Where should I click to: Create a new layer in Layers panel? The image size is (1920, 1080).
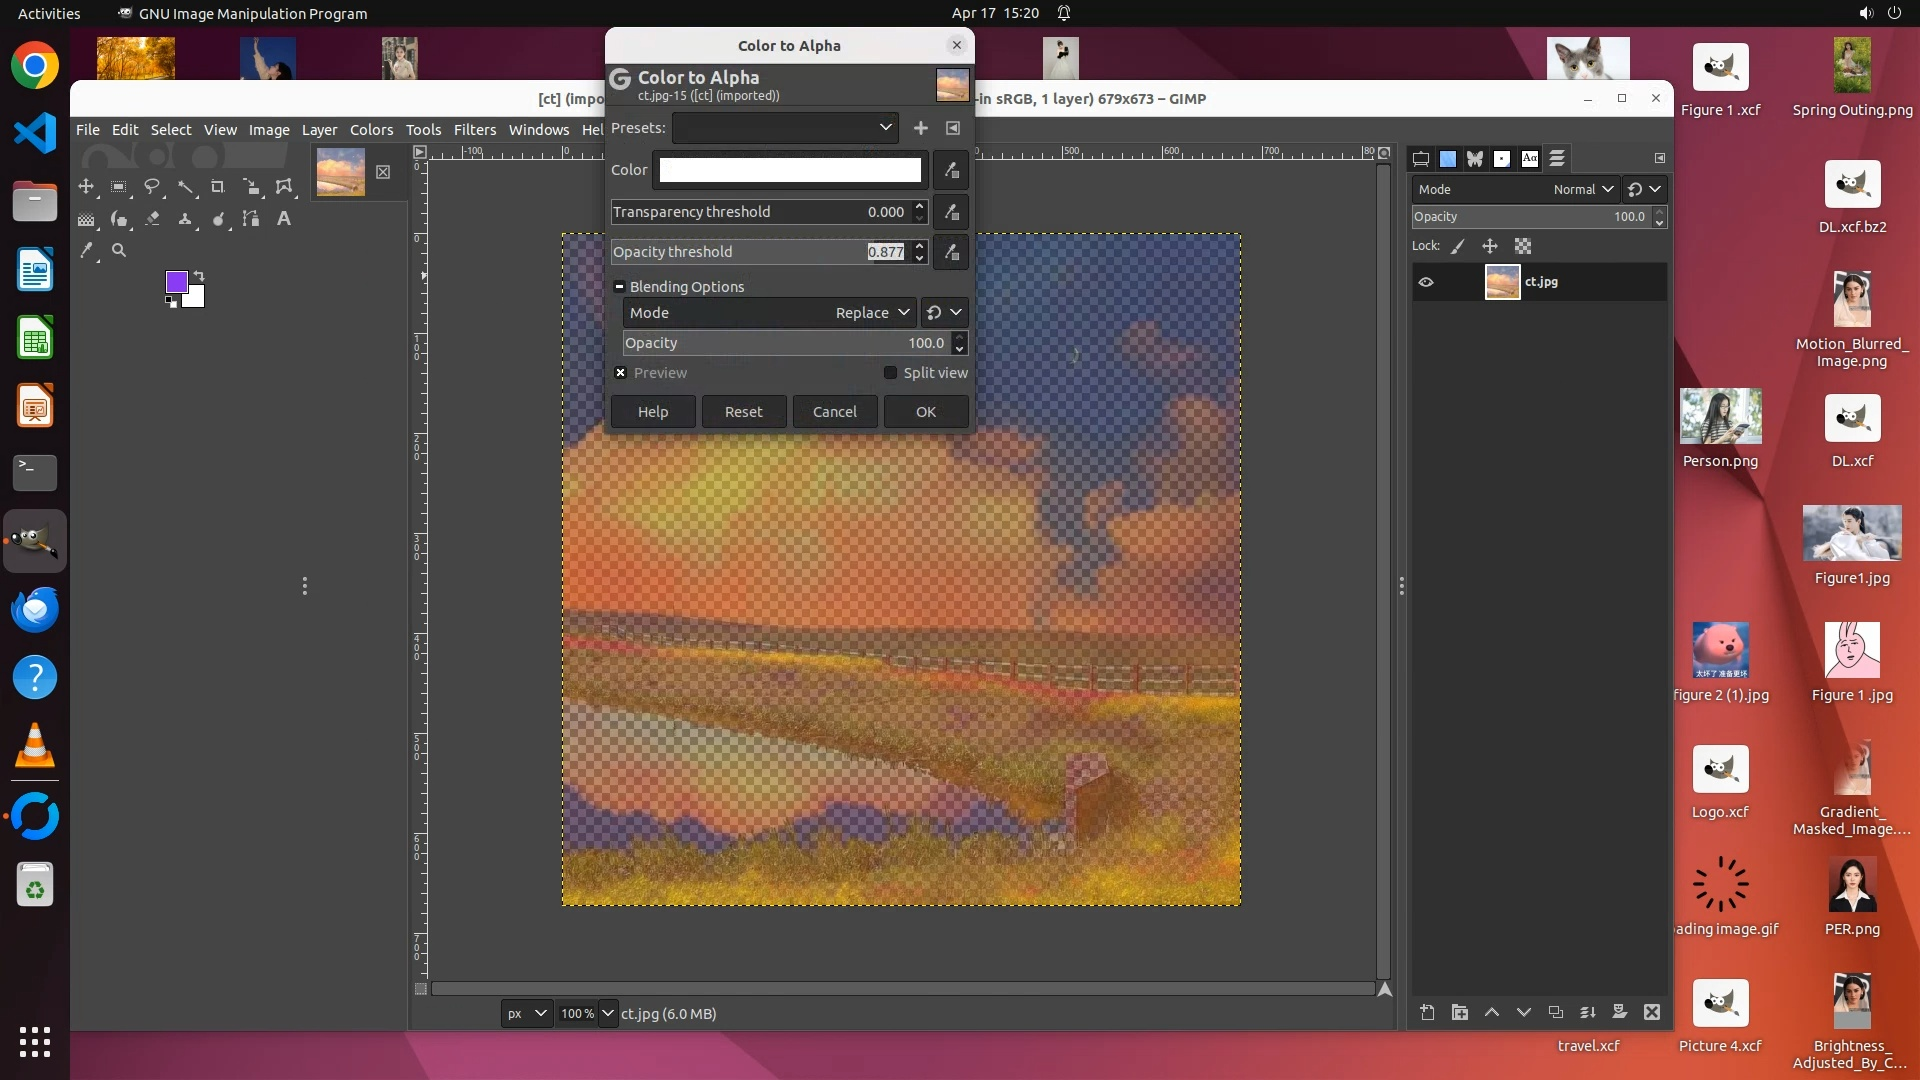coord(1427,1012)
